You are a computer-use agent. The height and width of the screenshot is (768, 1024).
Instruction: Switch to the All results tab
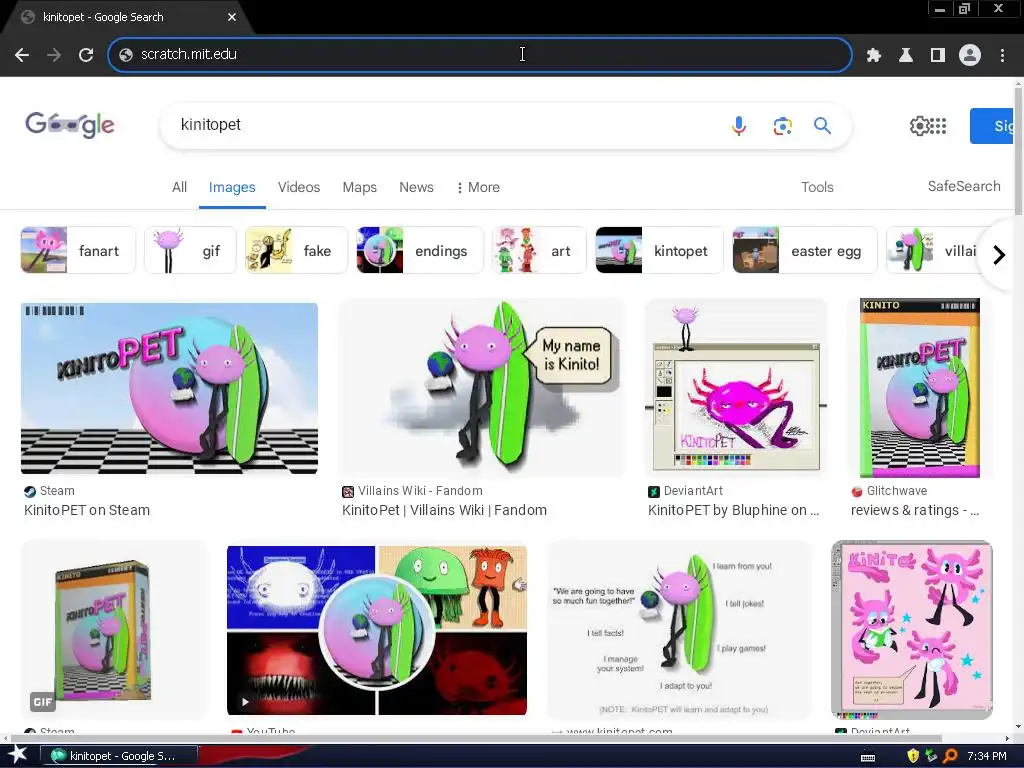coord(180,187)
